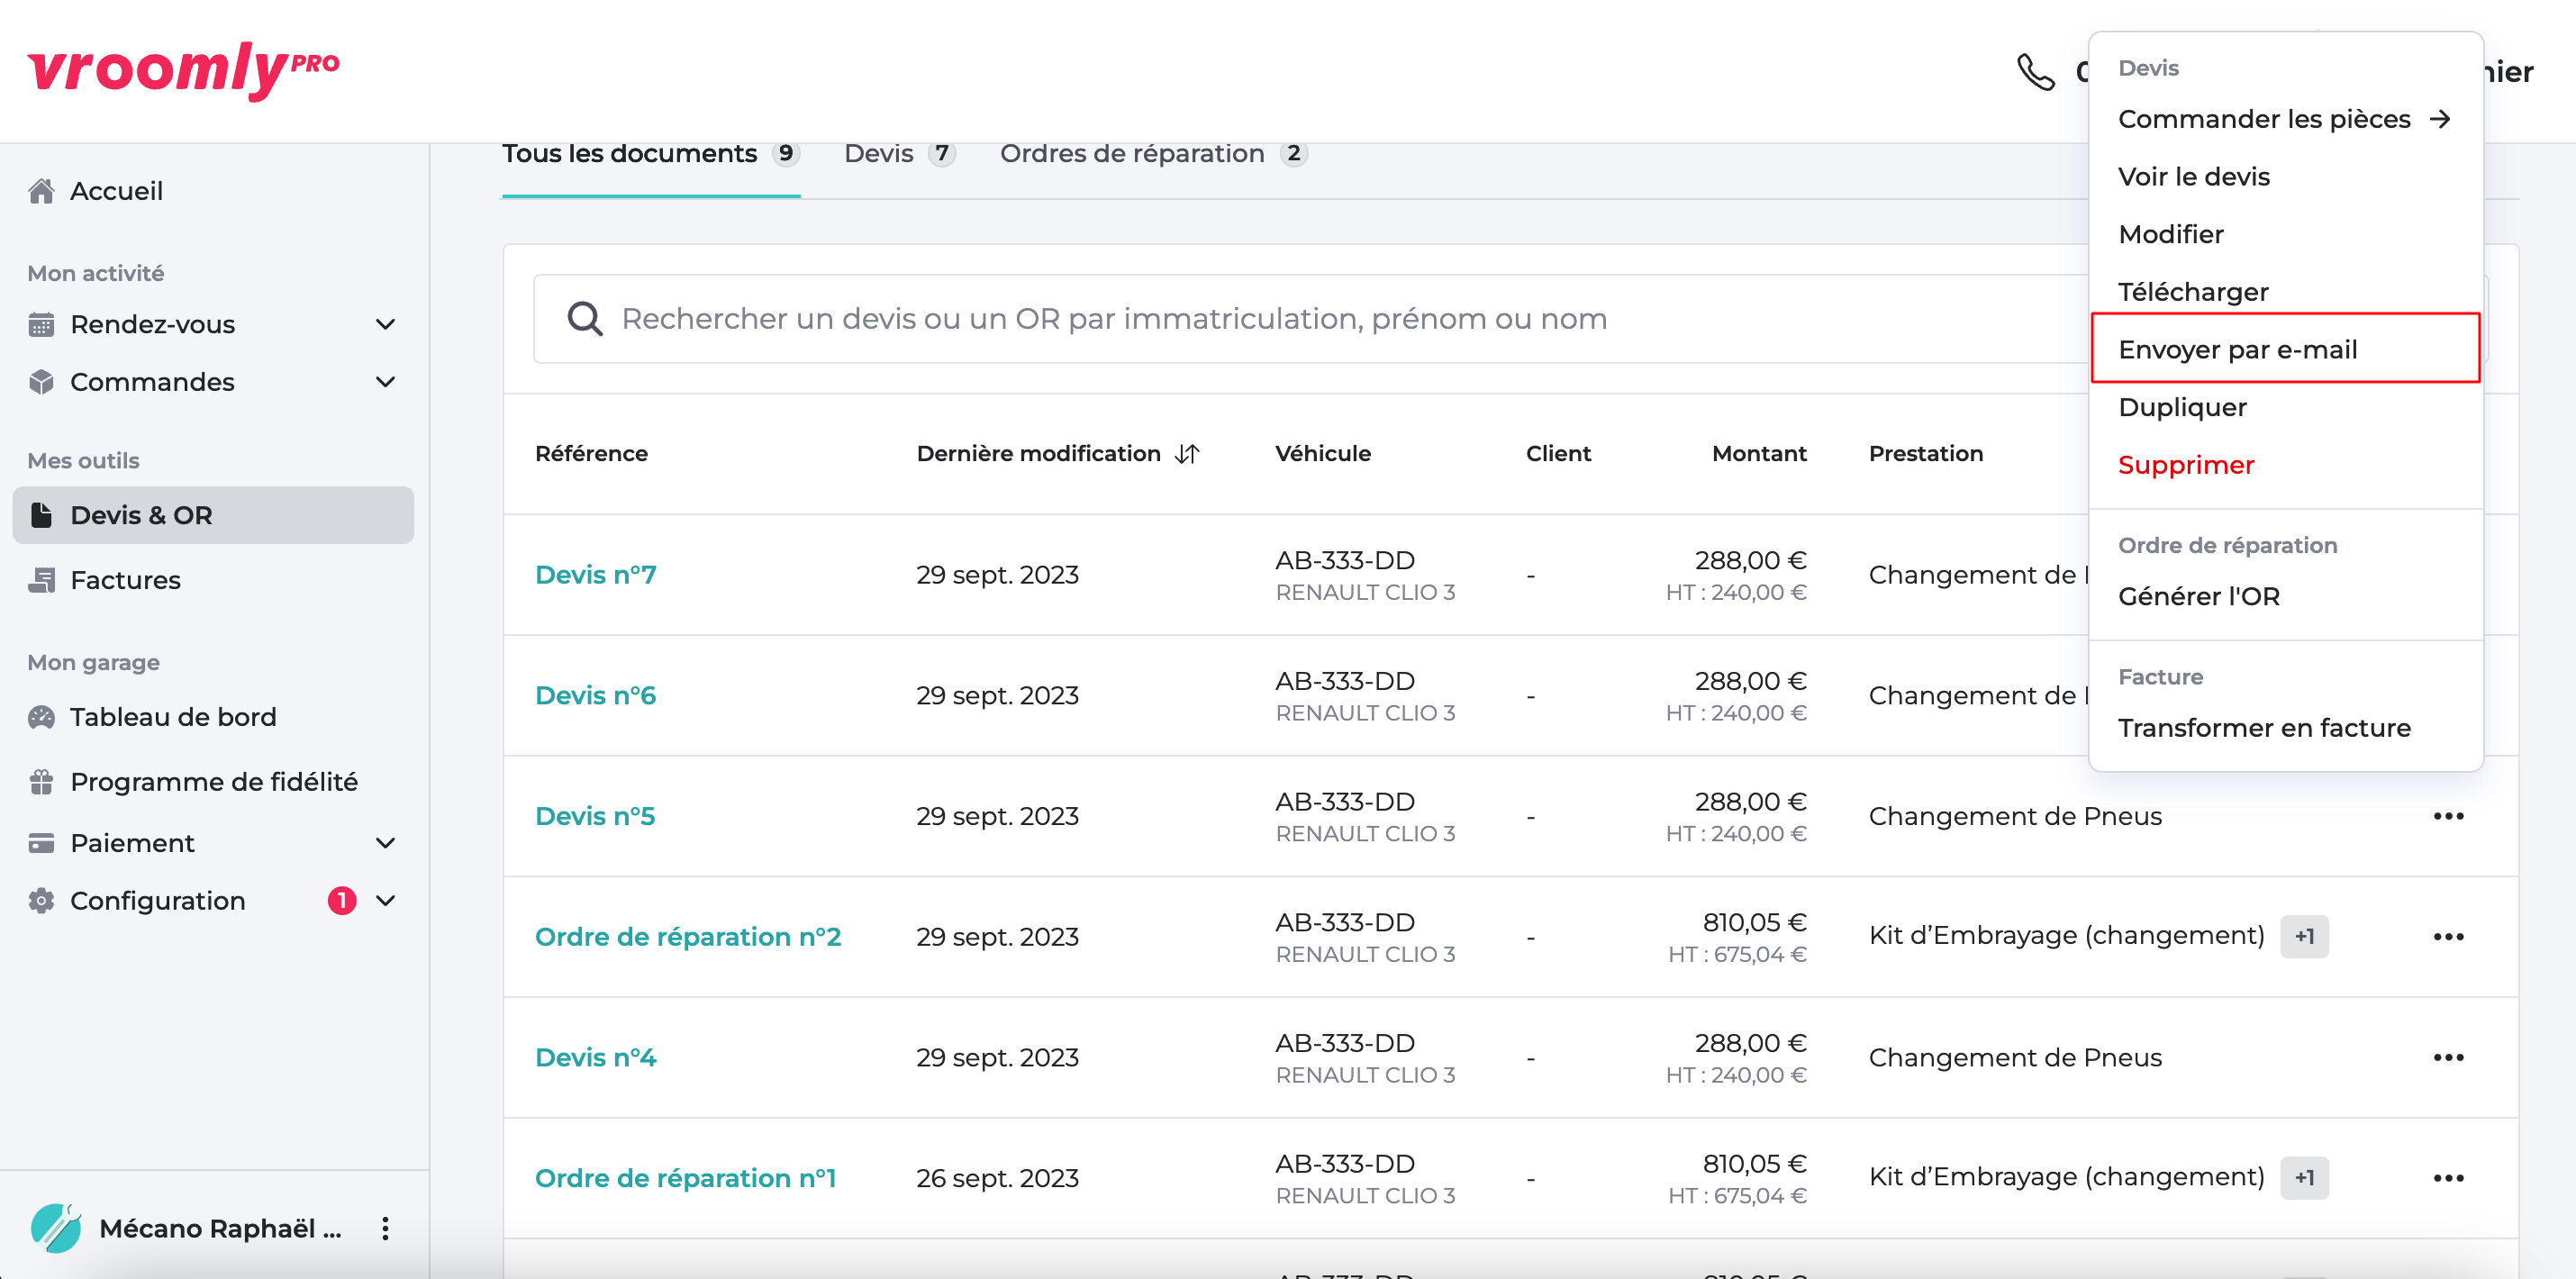Click 26 sept. 2023 date cell
Screen dimensions: 2576x1279
pyautogui.click(x=997, y=1178)
